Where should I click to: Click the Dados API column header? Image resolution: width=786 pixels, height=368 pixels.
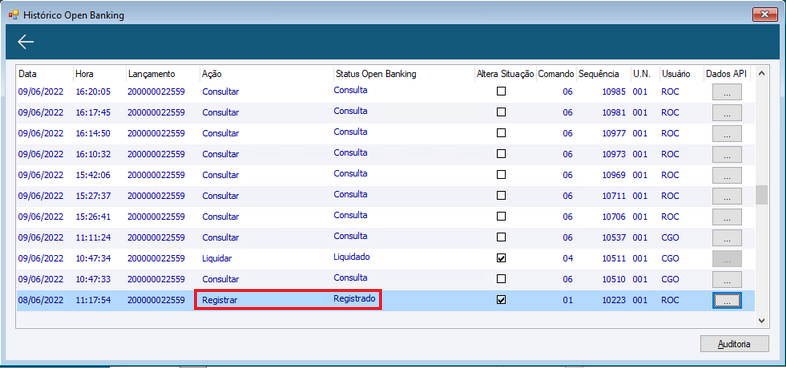(x=727, y=74)
